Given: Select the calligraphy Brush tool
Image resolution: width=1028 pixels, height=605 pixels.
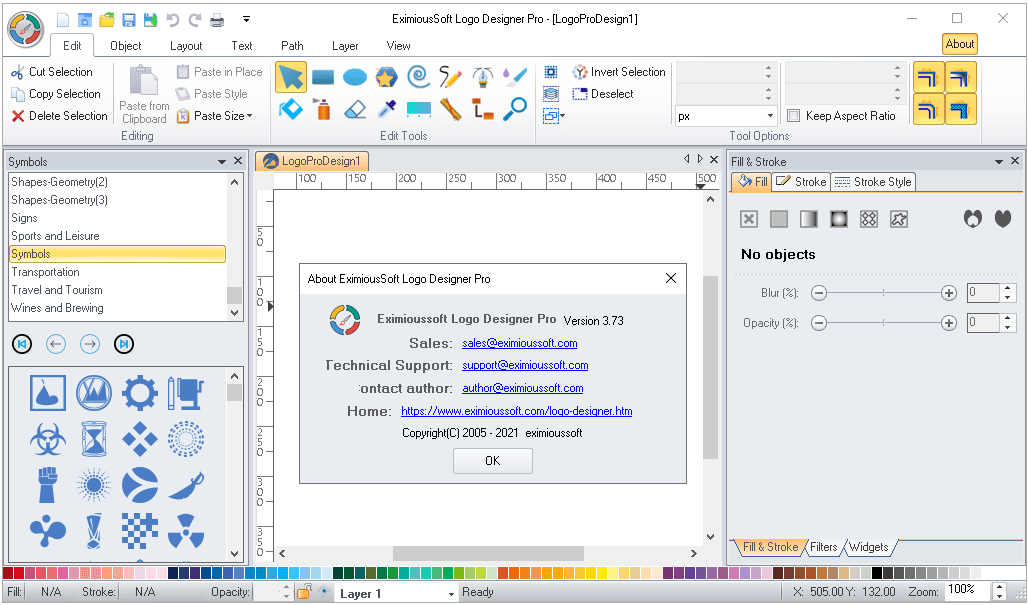Looking at the screenshot, I should click(515, 77).
